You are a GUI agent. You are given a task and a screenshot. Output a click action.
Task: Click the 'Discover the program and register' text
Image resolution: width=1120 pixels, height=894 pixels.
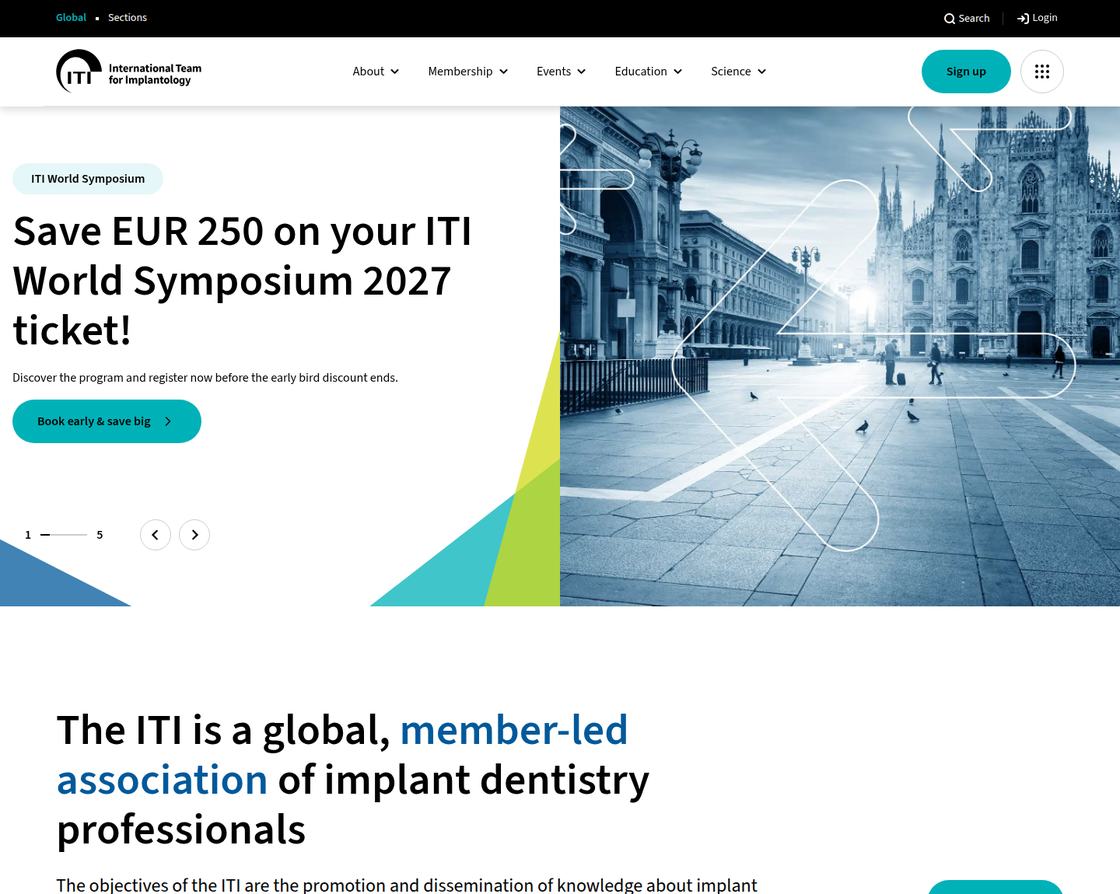tap(205, 378)
